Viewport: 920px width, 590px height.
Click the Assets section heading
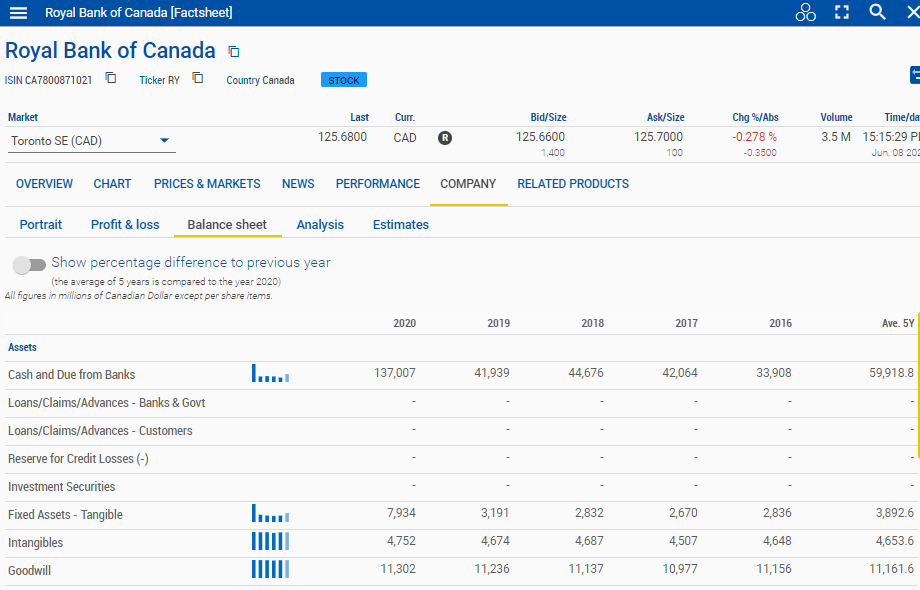22,347
